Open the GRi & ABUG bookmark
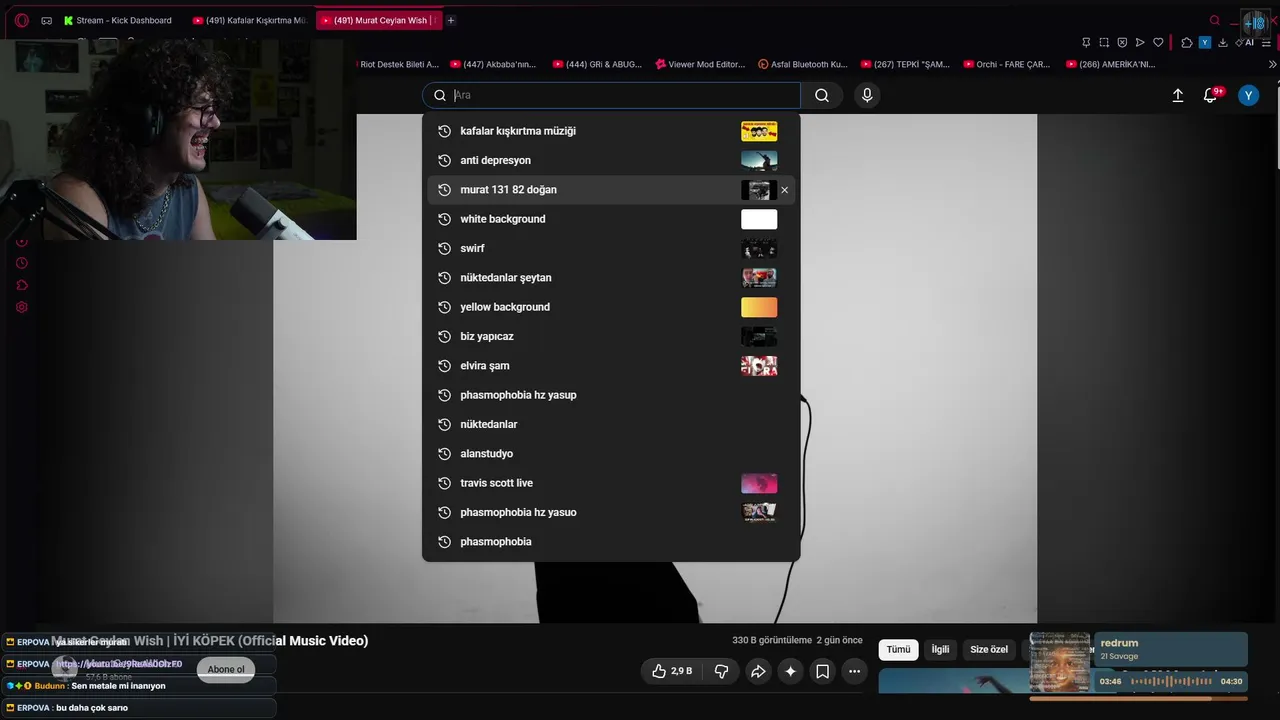This screenshot has height=720, width=1280. (597, 64)
